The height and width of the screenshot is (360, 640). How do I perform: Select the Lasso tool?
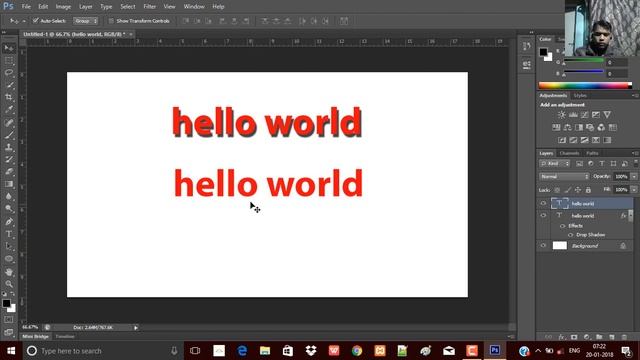[x=9, y=73]
